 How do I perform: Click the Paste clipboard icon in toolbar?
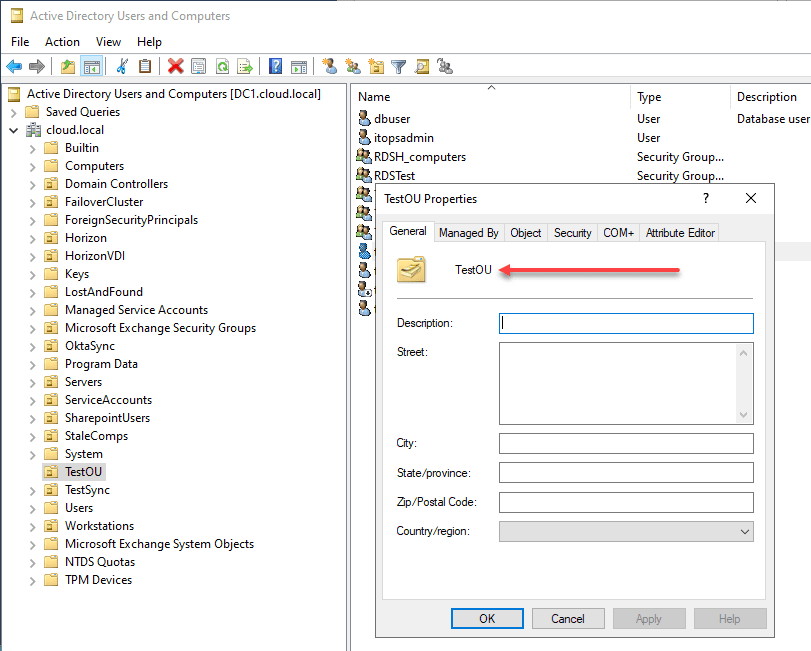coord(145,66)
